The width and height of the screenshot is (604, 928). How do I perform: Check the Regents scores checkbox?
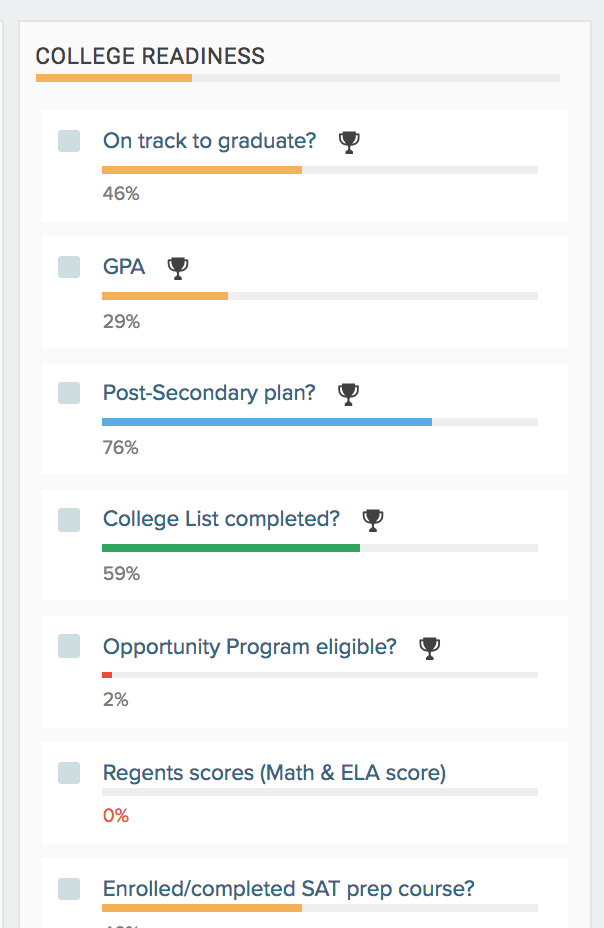[69, 773]
